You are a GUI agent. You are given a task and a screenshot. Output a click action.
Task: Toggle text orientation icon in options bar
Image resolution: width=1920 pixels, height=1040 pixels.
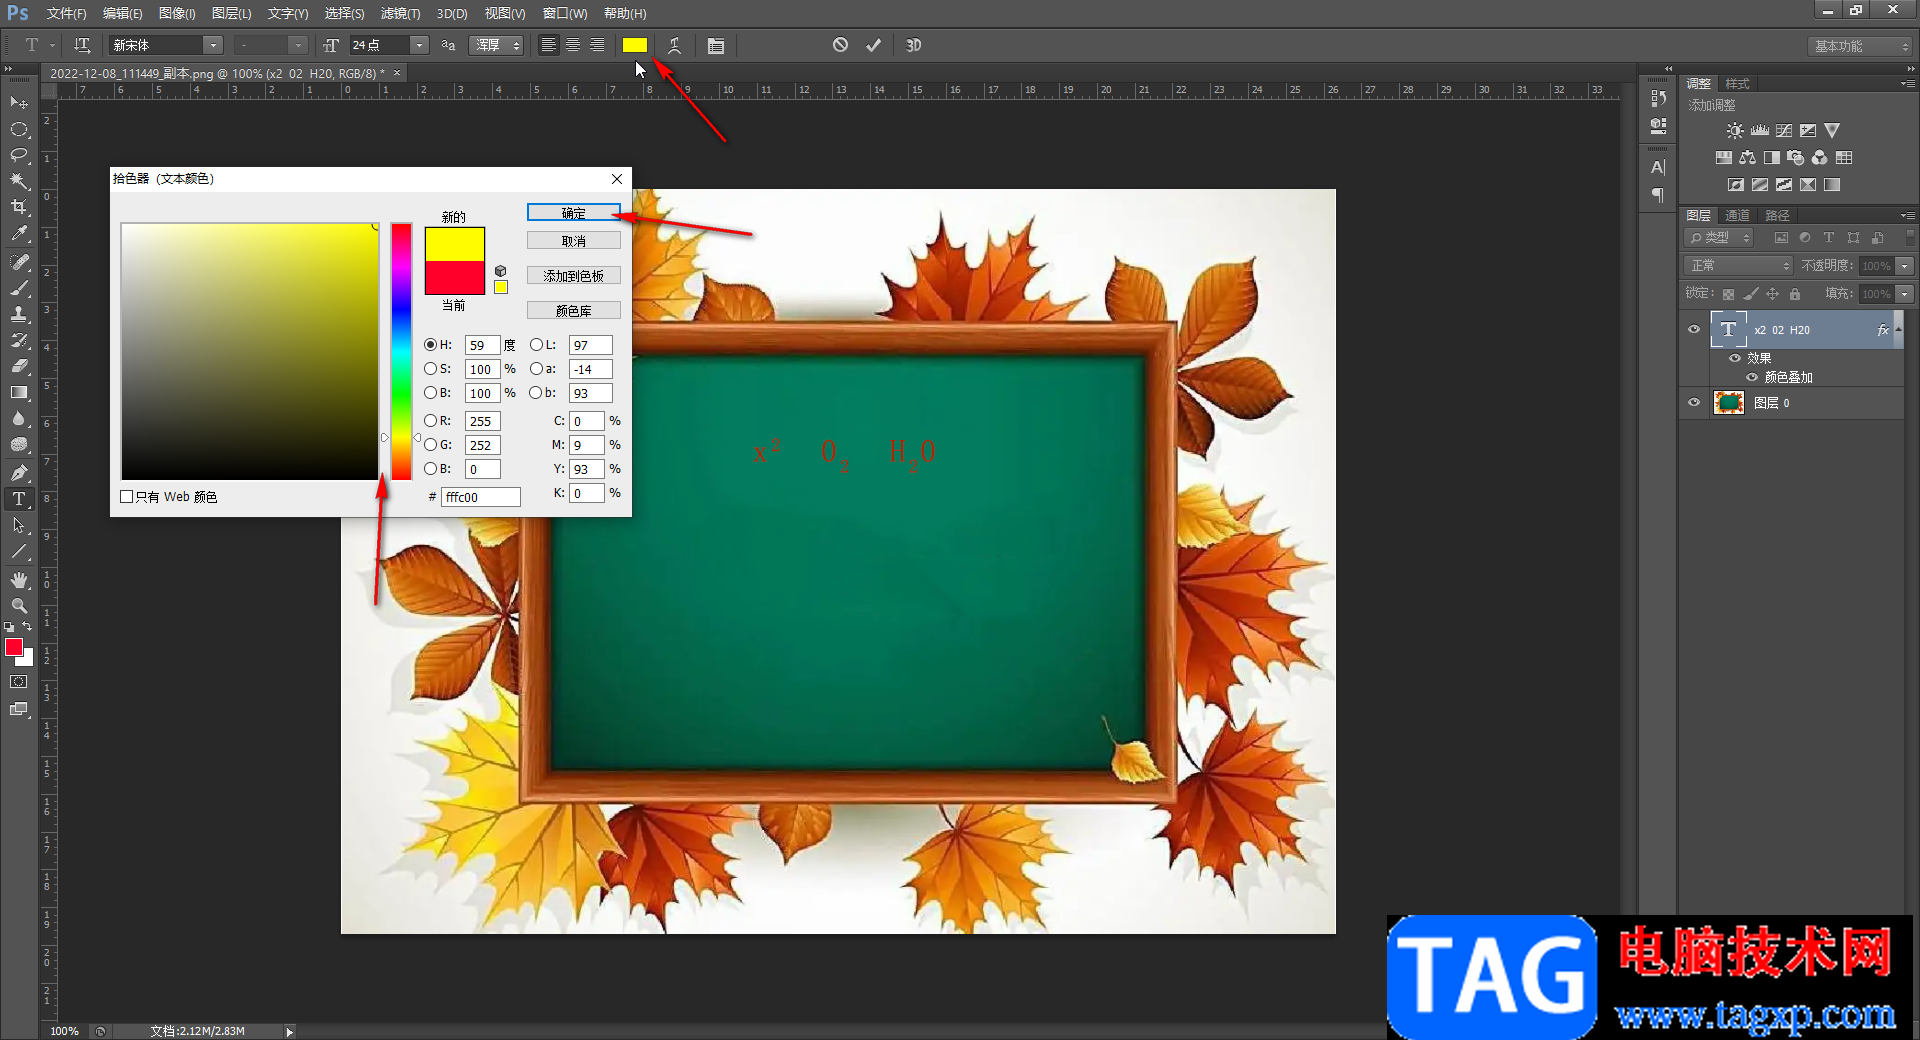click(82, 45)
